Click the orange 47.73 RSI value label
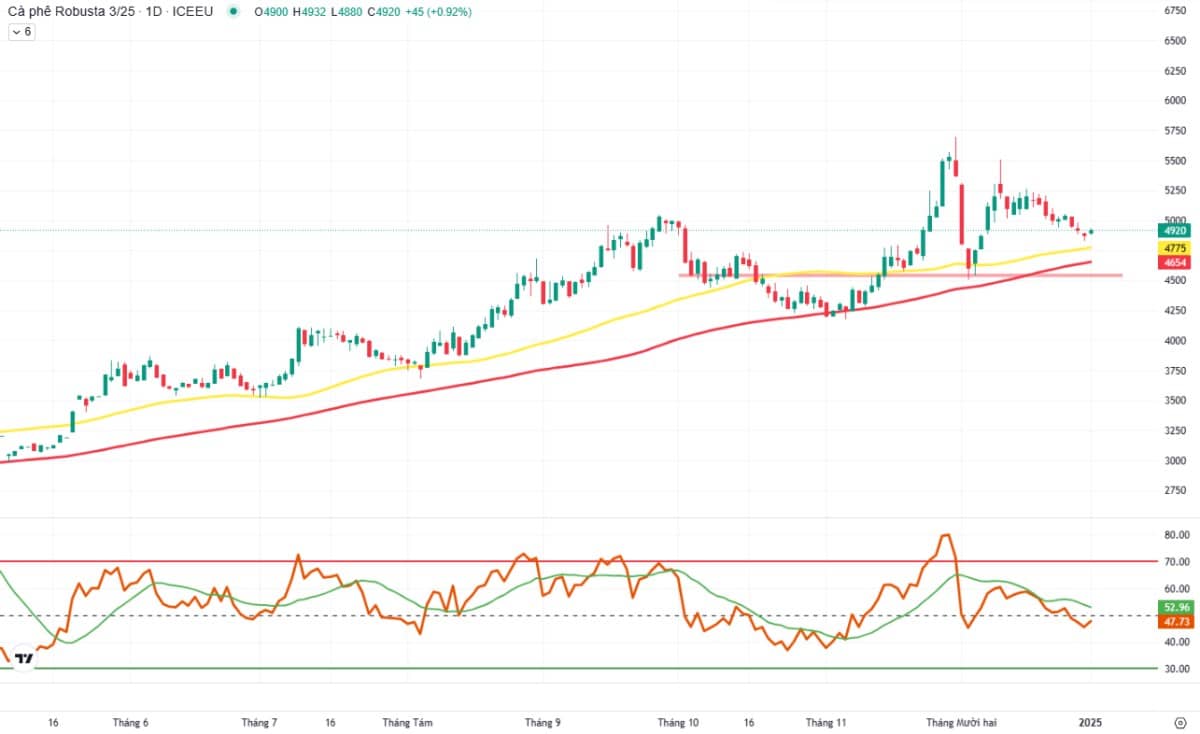 coord(1174,621)
